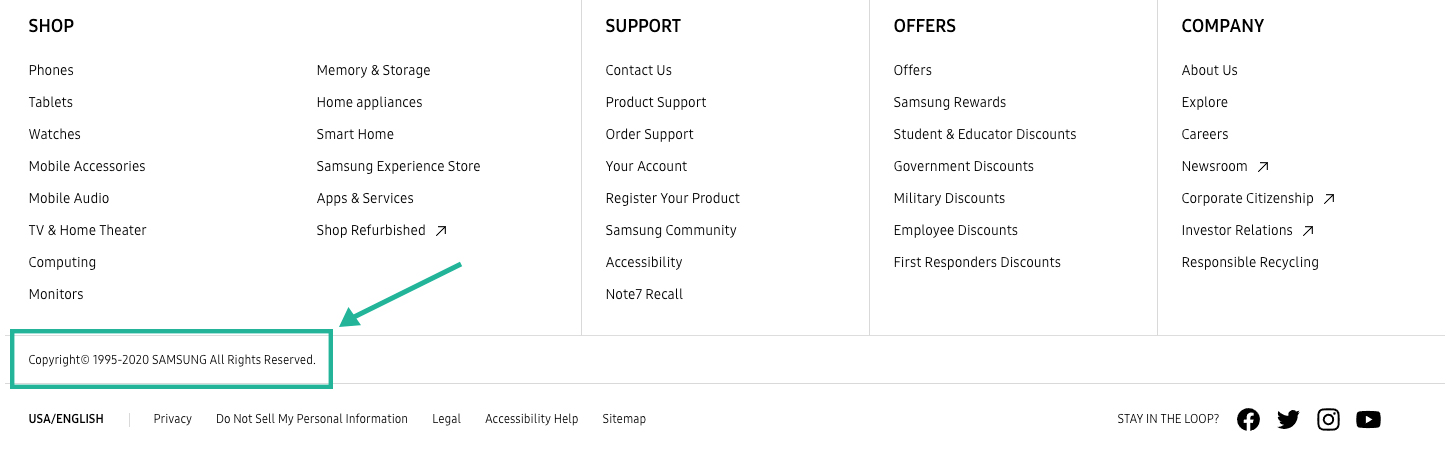The image size is (1450, 451).
Task: Open the Phones shop link
Action: (x=51, y=70)
